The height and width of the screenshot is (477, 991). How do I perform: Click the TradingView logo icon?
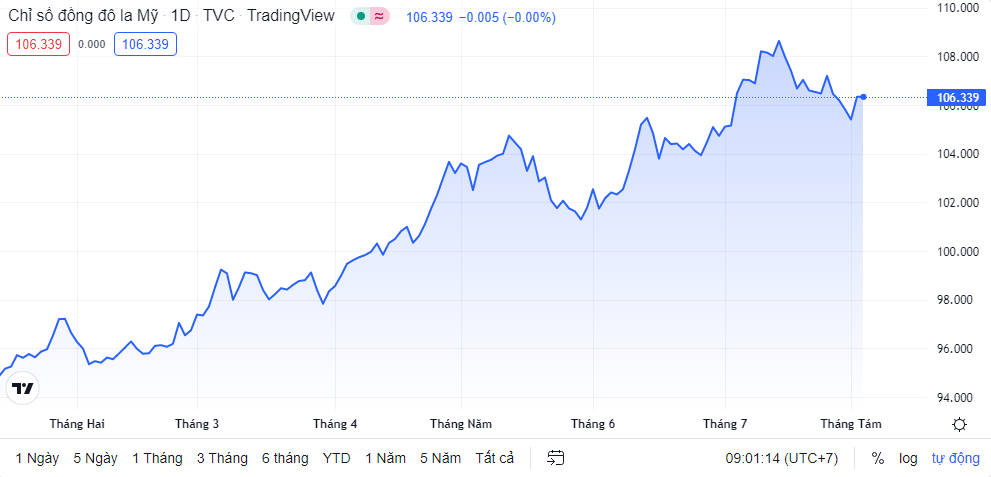(x=23, y=389)
